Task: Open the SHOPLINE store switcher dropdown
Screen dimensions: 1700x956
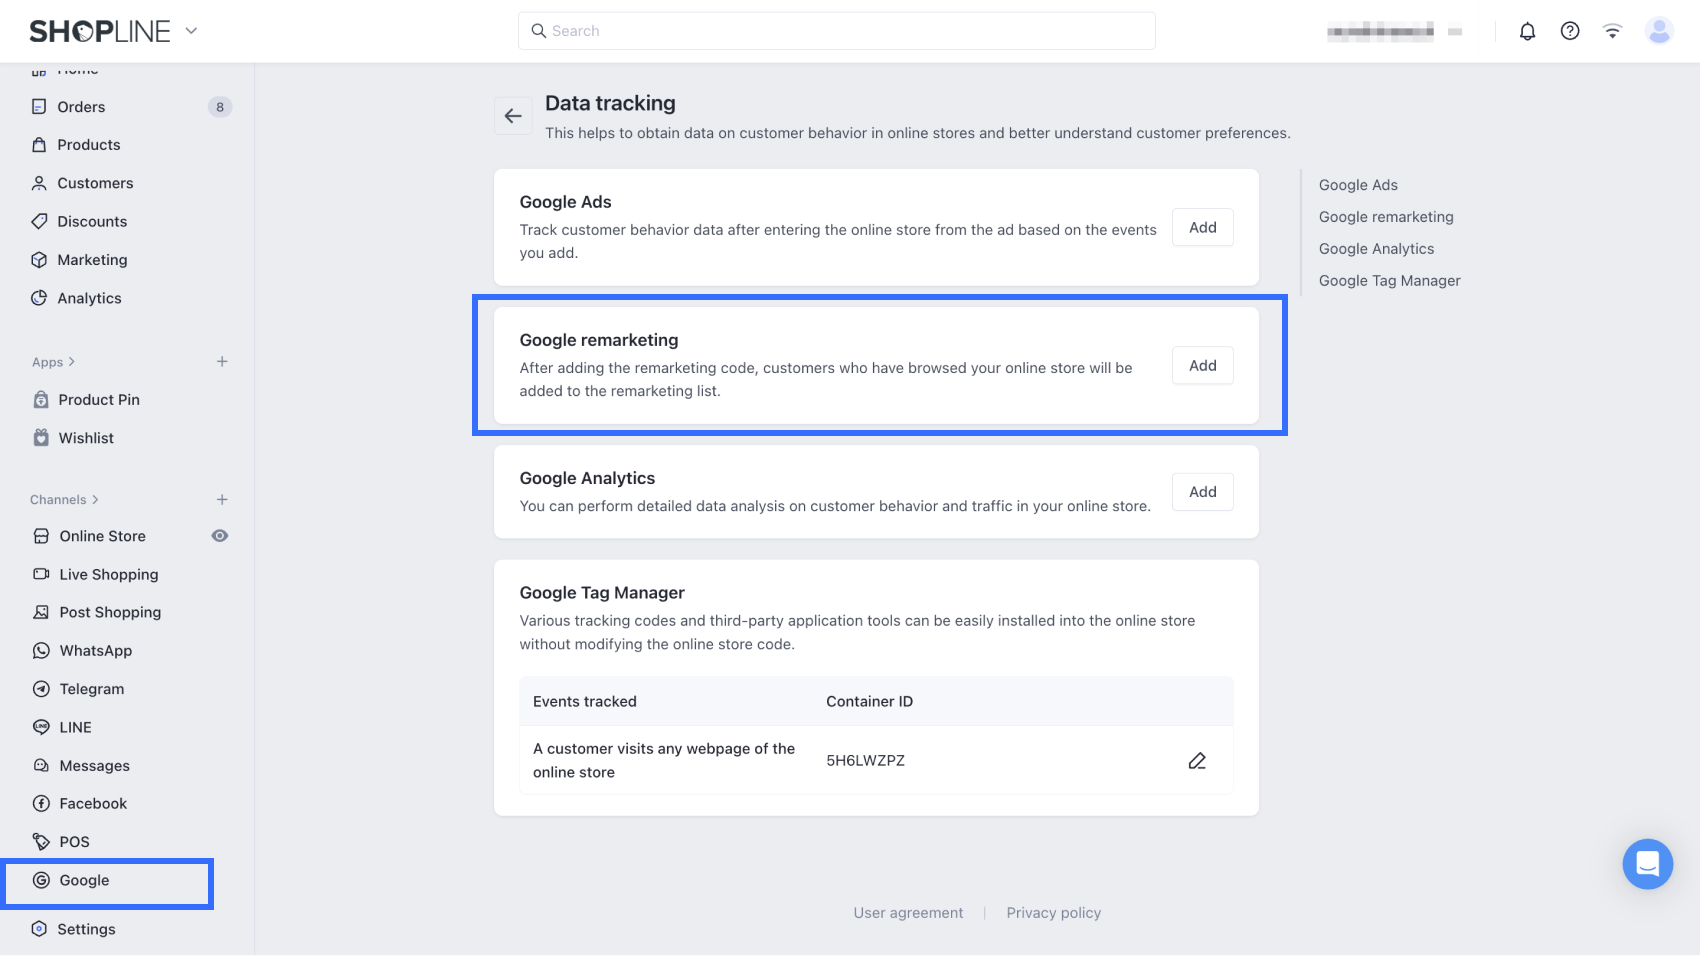Action: pyautogui.click(x=191, y=31)
